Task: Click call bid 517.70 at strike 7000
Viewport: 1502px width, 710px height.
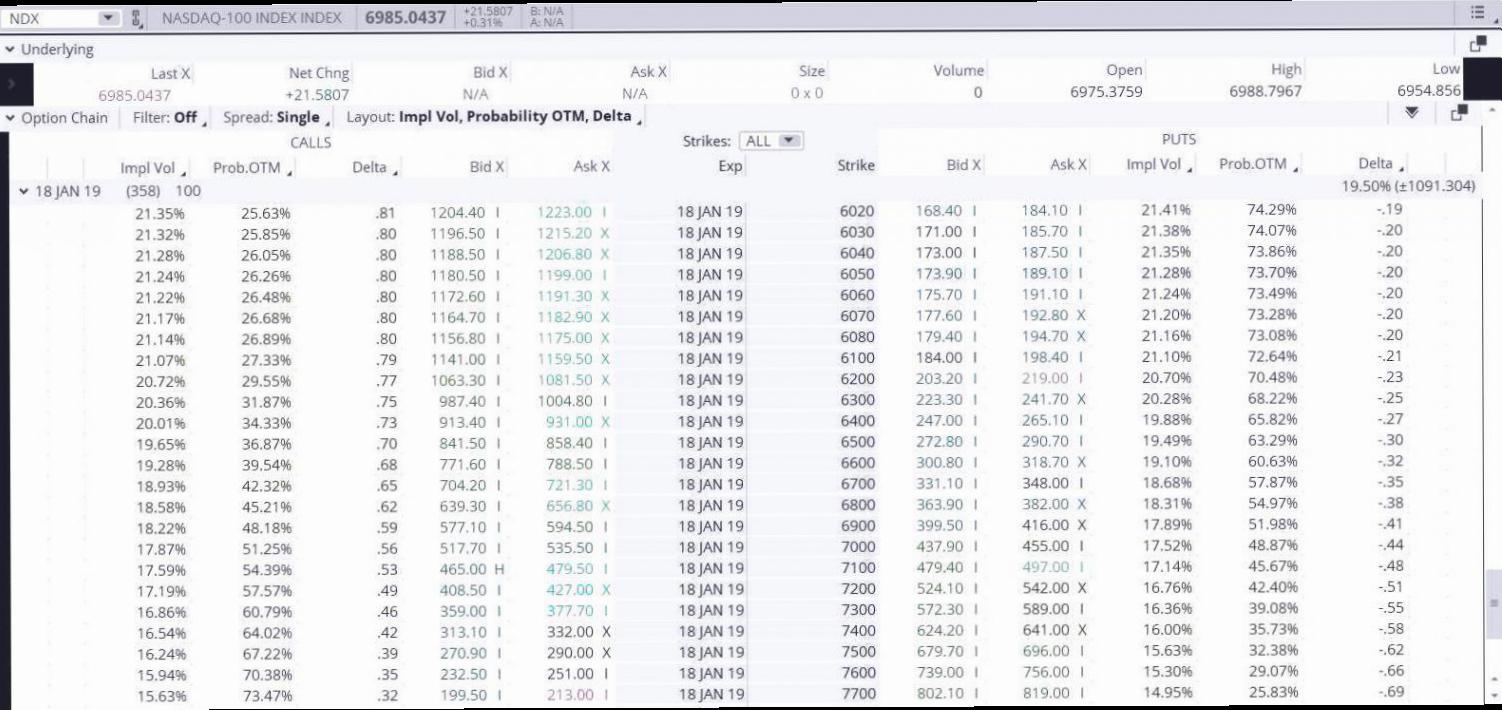Action: 462,548
